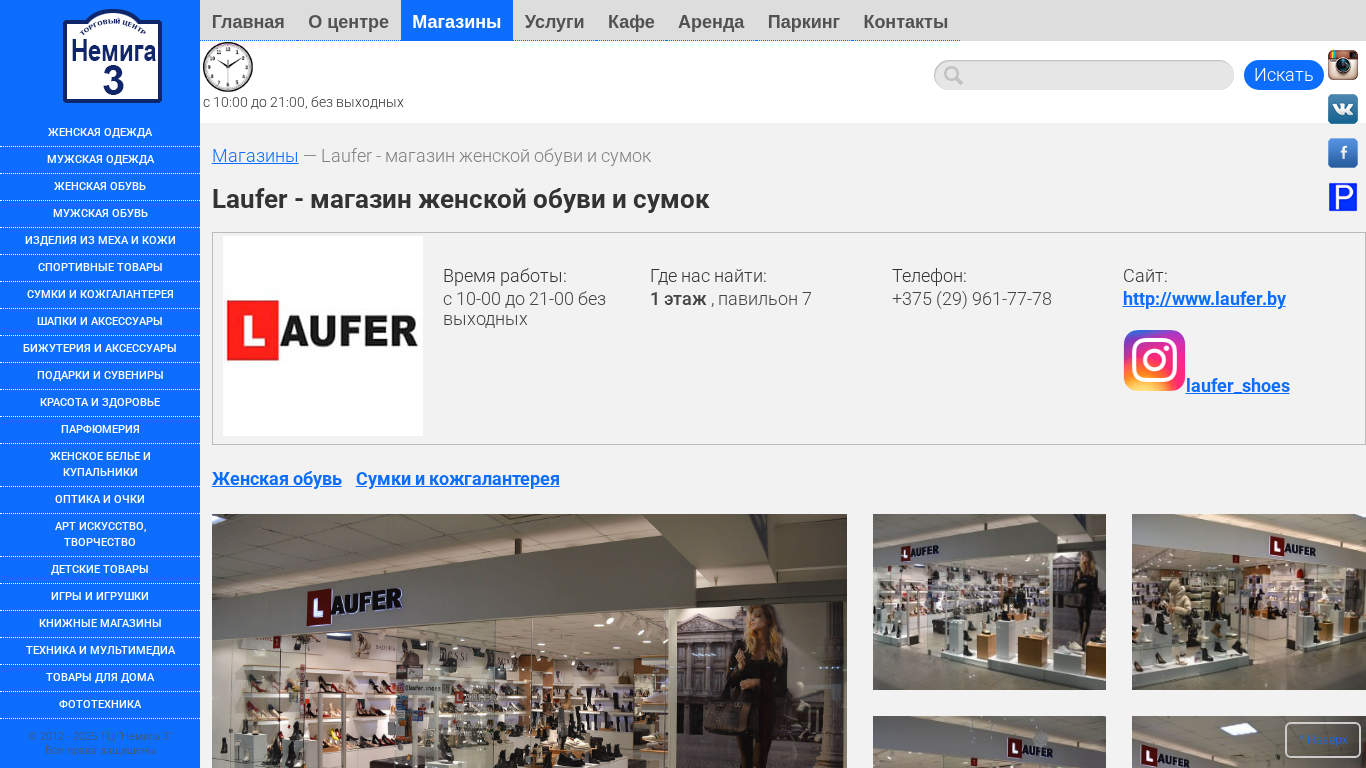Visit the http://www.laufer.by website link
1366x768 pixels.
[x=1204, y=299]
